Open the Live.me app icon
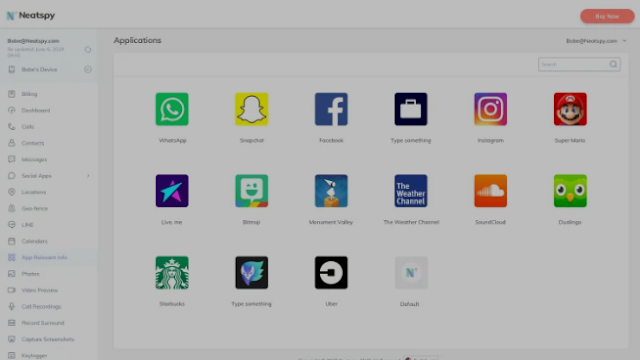640x360 pixels. pyautogui.click(x=172, y=191)
